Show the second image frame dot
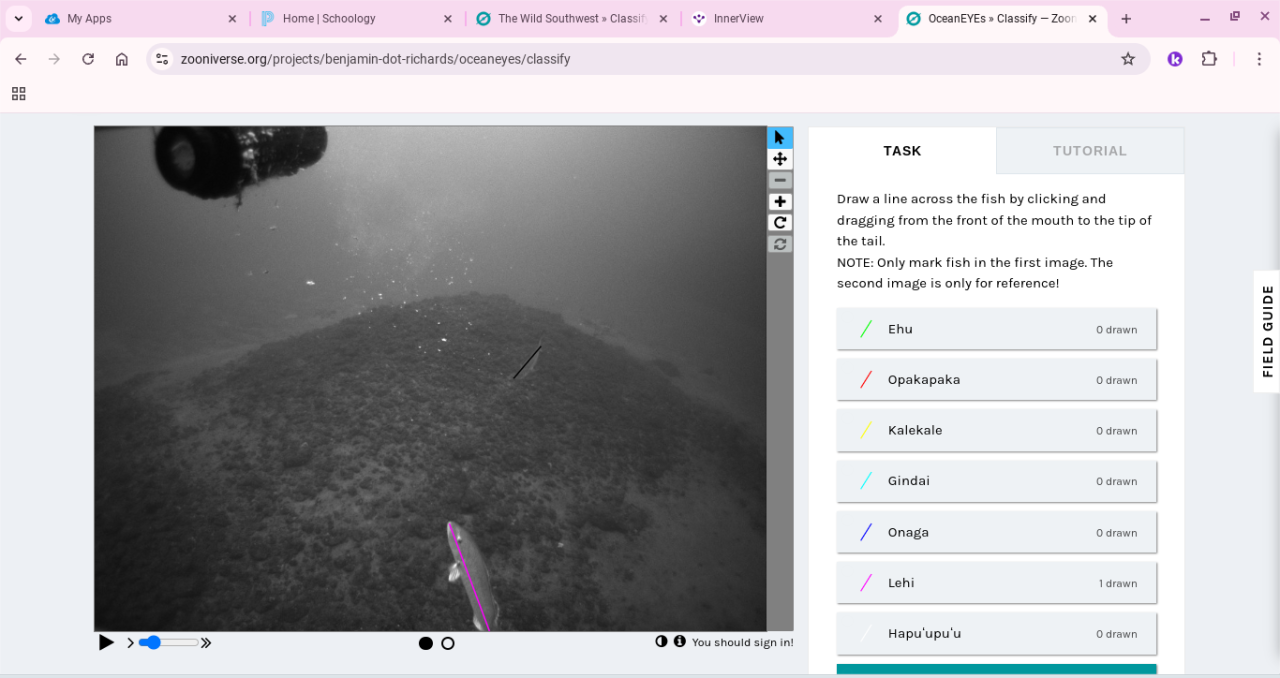 [448, 643]
